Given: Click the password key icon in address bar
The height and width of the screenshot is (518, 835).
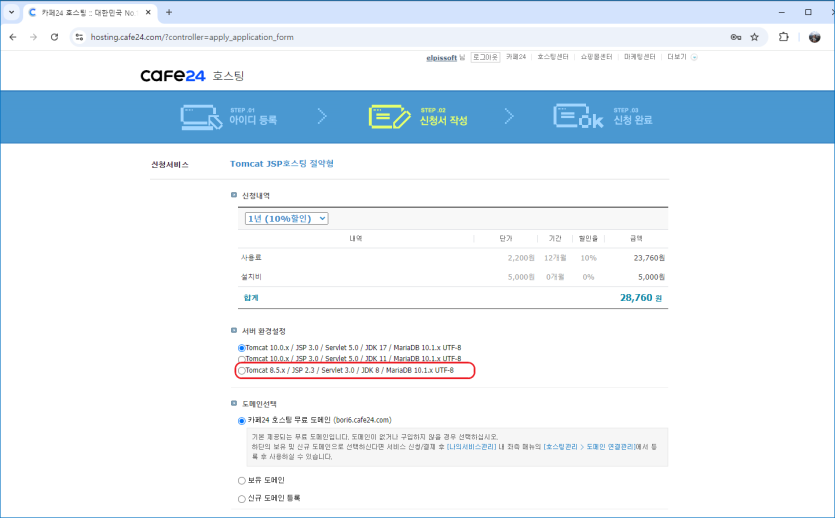Looking at the screenshot, I should pyautogui.click(x=736, y=37).
